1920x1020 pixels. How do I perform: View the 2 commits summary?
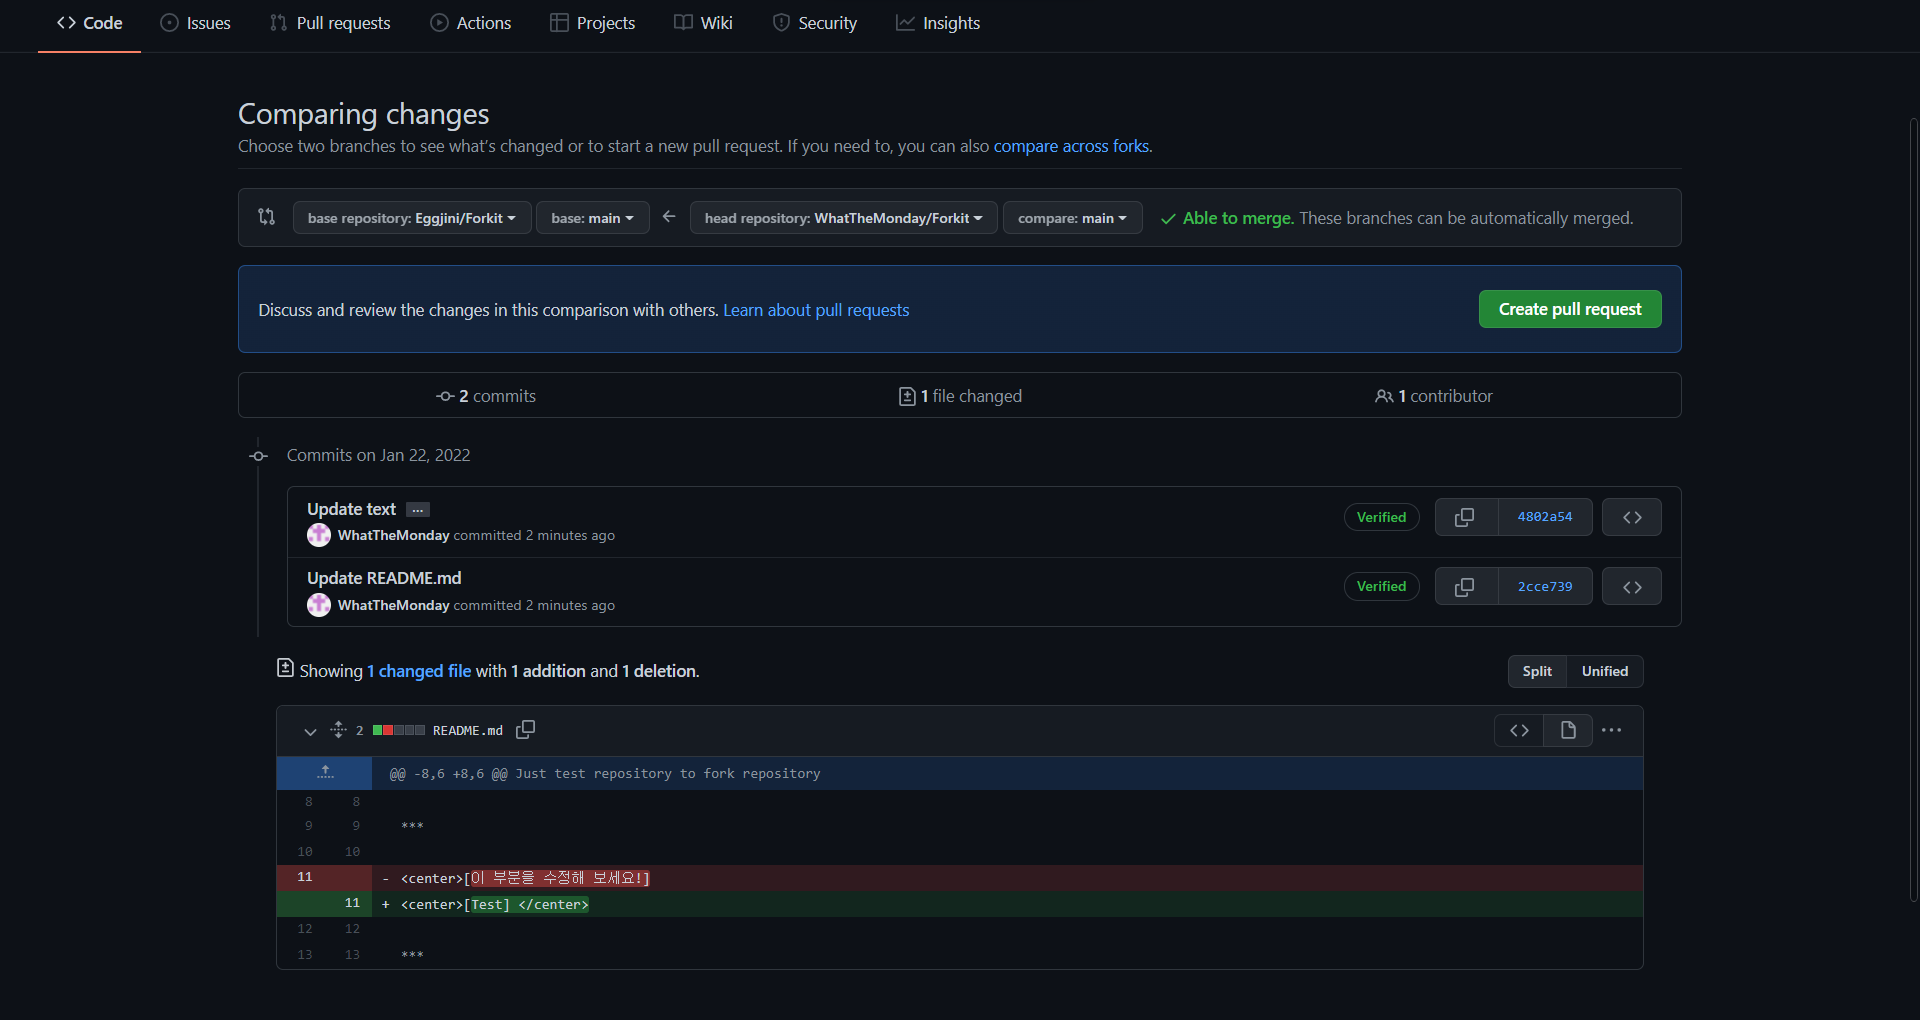coord(486,396)
